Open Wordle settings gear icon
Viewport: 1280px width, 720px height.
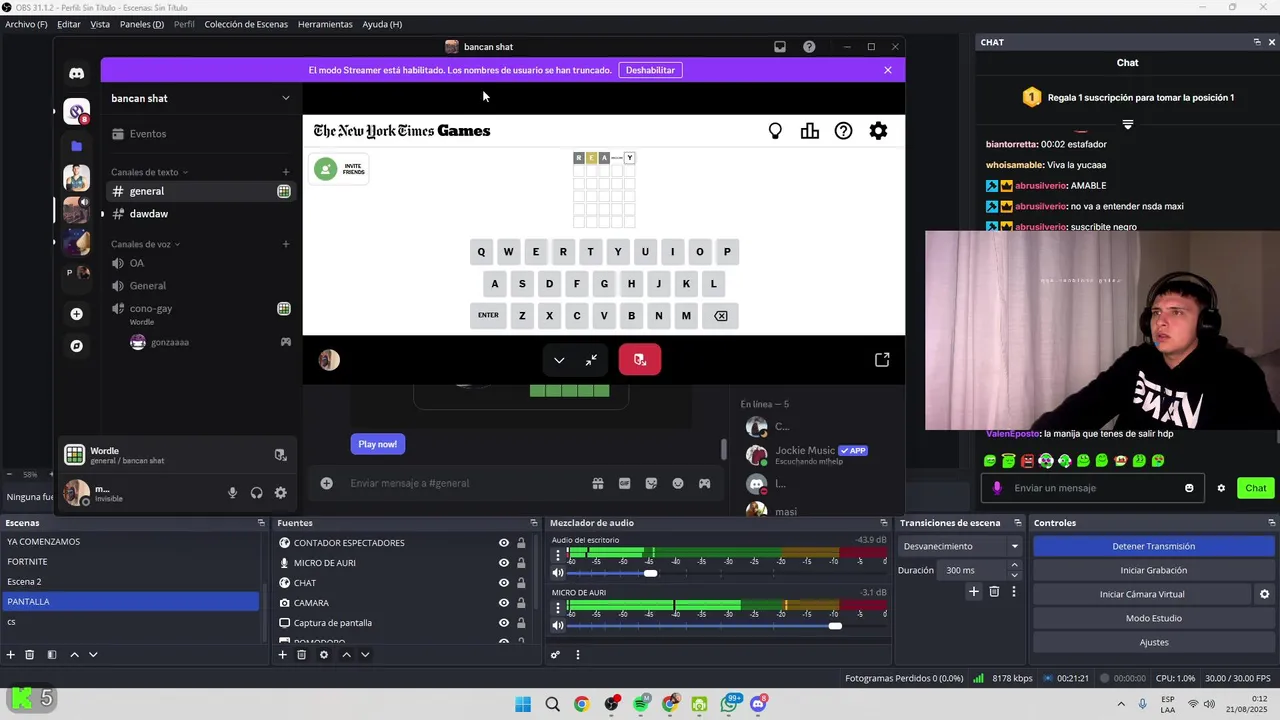point(878,131)
